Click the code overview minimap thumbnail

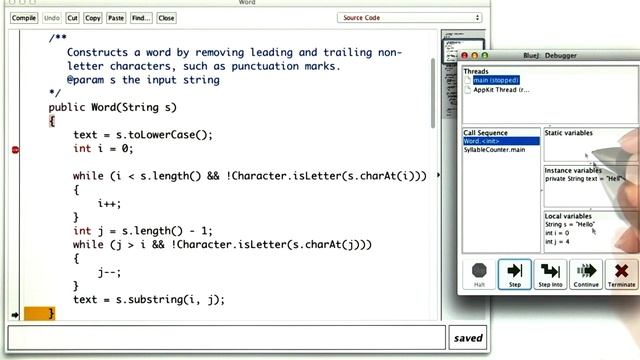(463, 51)
